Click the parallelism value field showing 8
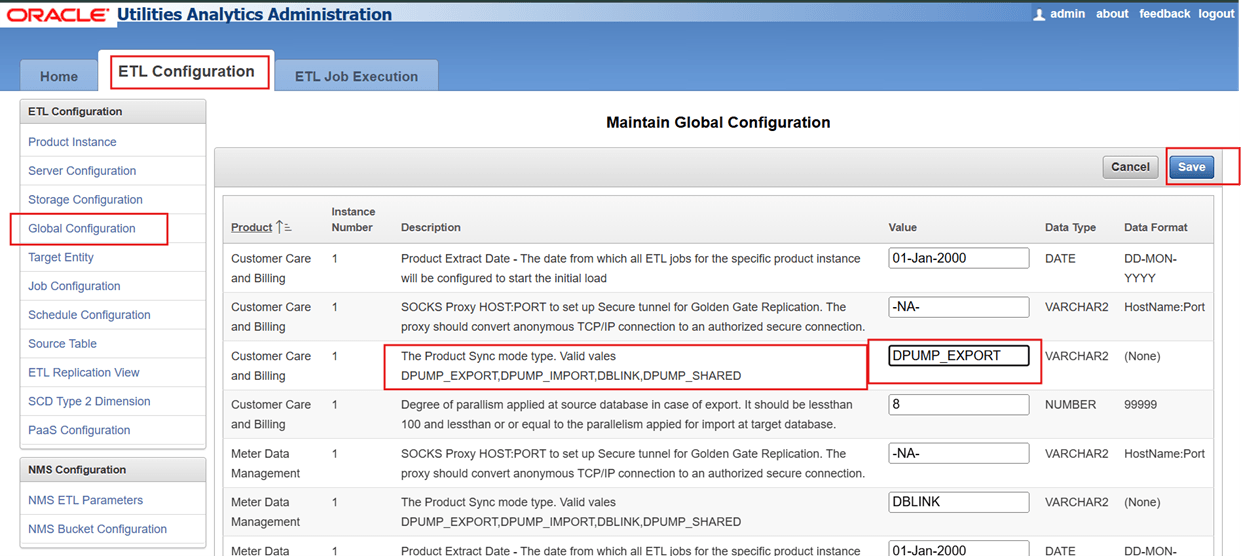 [x=959, y=405]
